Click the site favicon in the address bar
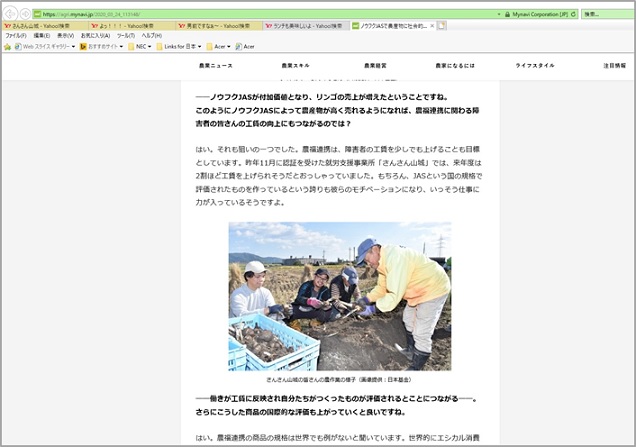 pos(37,14)
